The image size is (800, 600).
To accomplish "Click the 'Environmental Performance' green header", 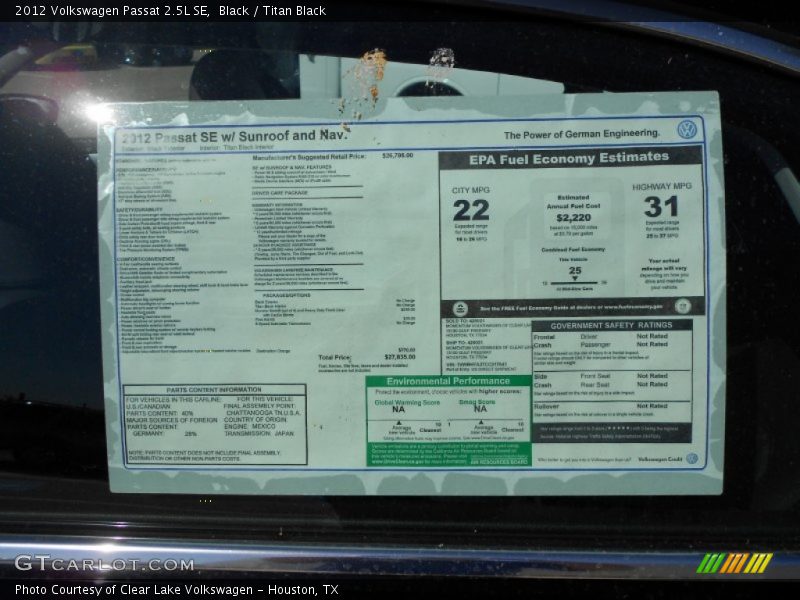I will [448, 381].
